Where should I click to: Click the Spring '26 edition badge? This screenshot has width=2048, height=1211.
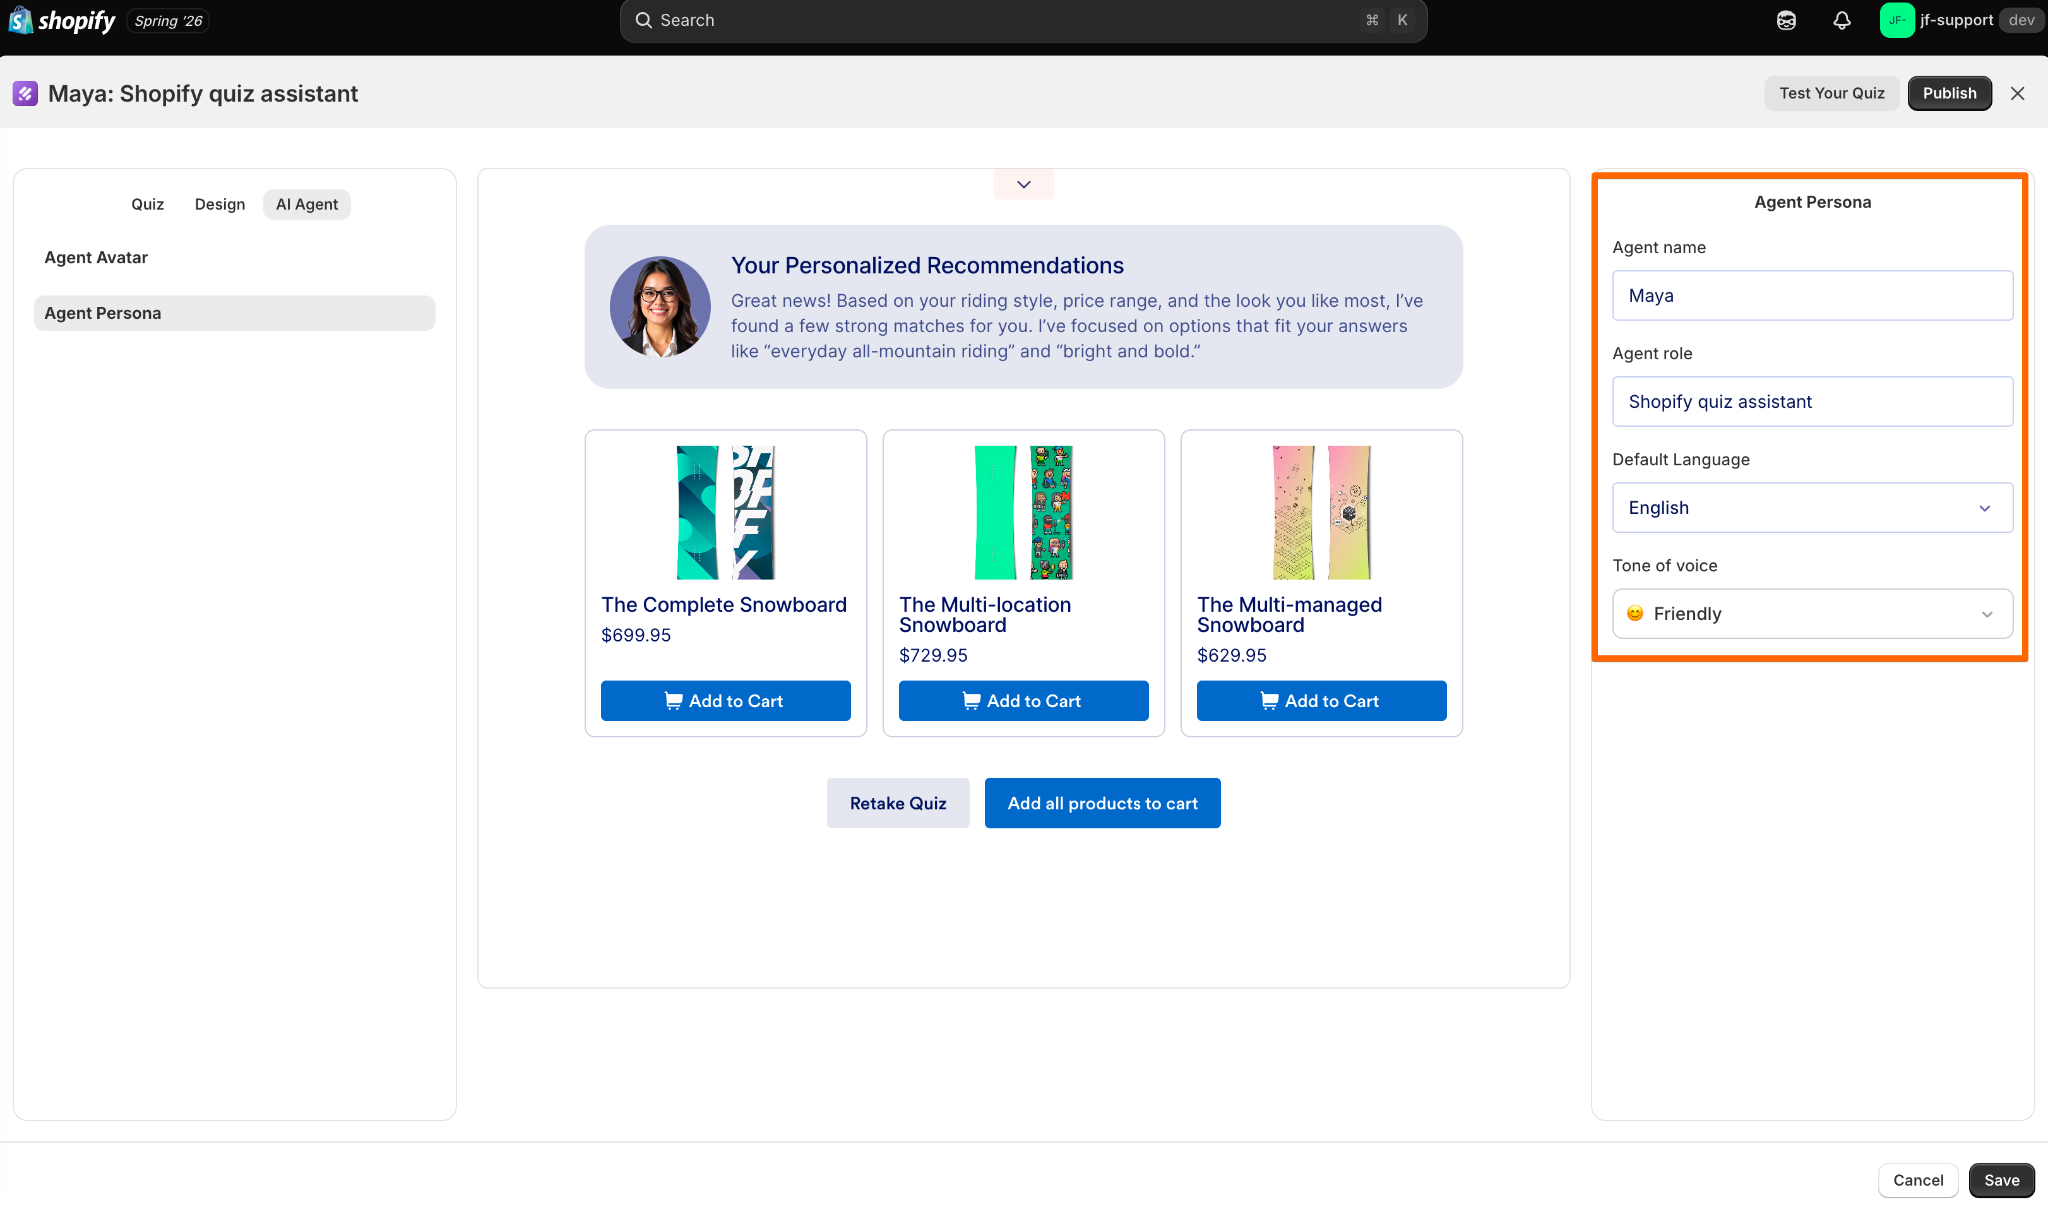click(168, 21)
